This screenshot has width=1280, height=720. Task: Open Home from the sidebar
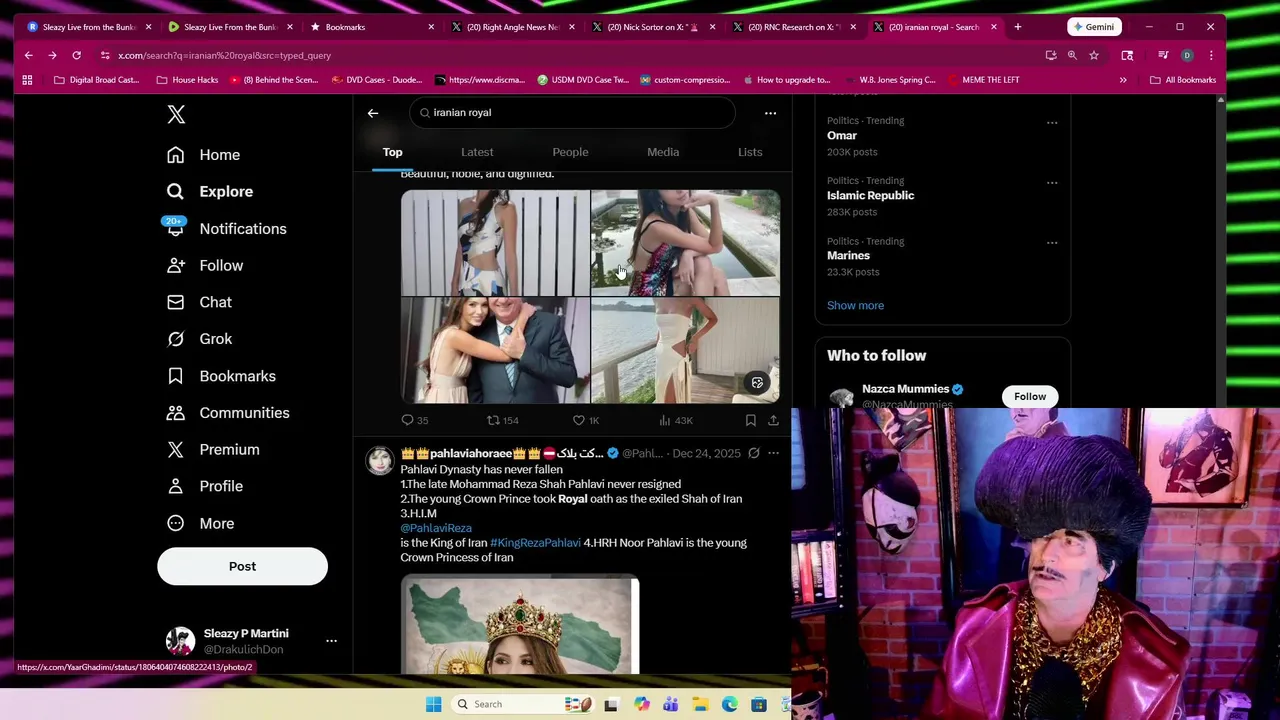(204, 155)
